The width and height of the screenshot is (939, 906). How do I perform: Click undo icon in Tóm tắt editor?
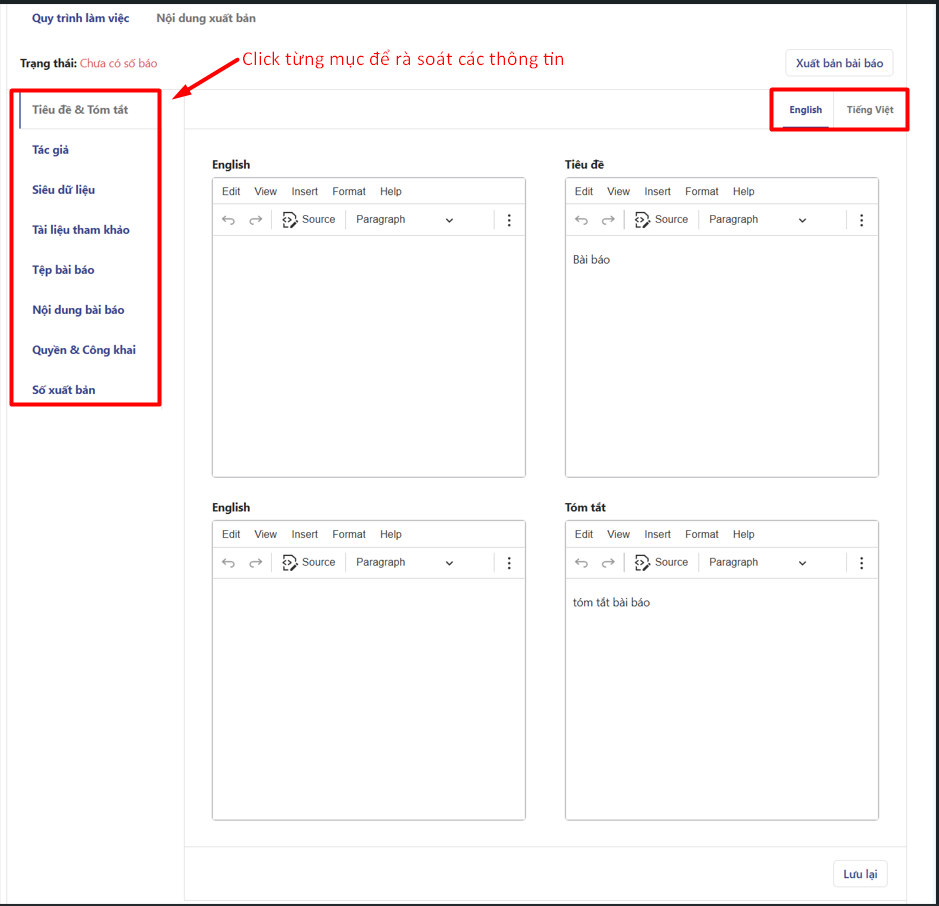(x=581, y=563)
